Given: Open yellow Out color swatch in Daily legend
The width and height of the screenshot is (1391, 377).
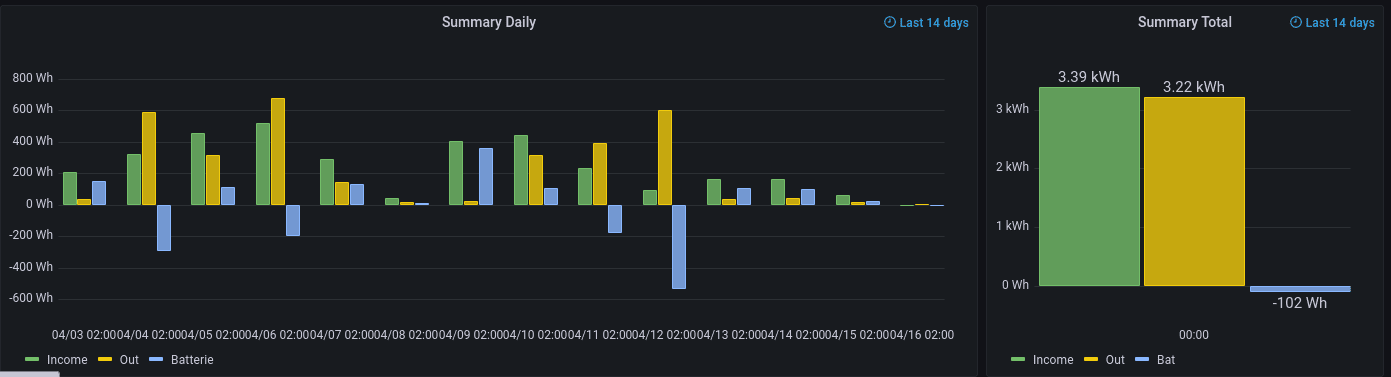Looking at the screenshot, I should [105, 359].
